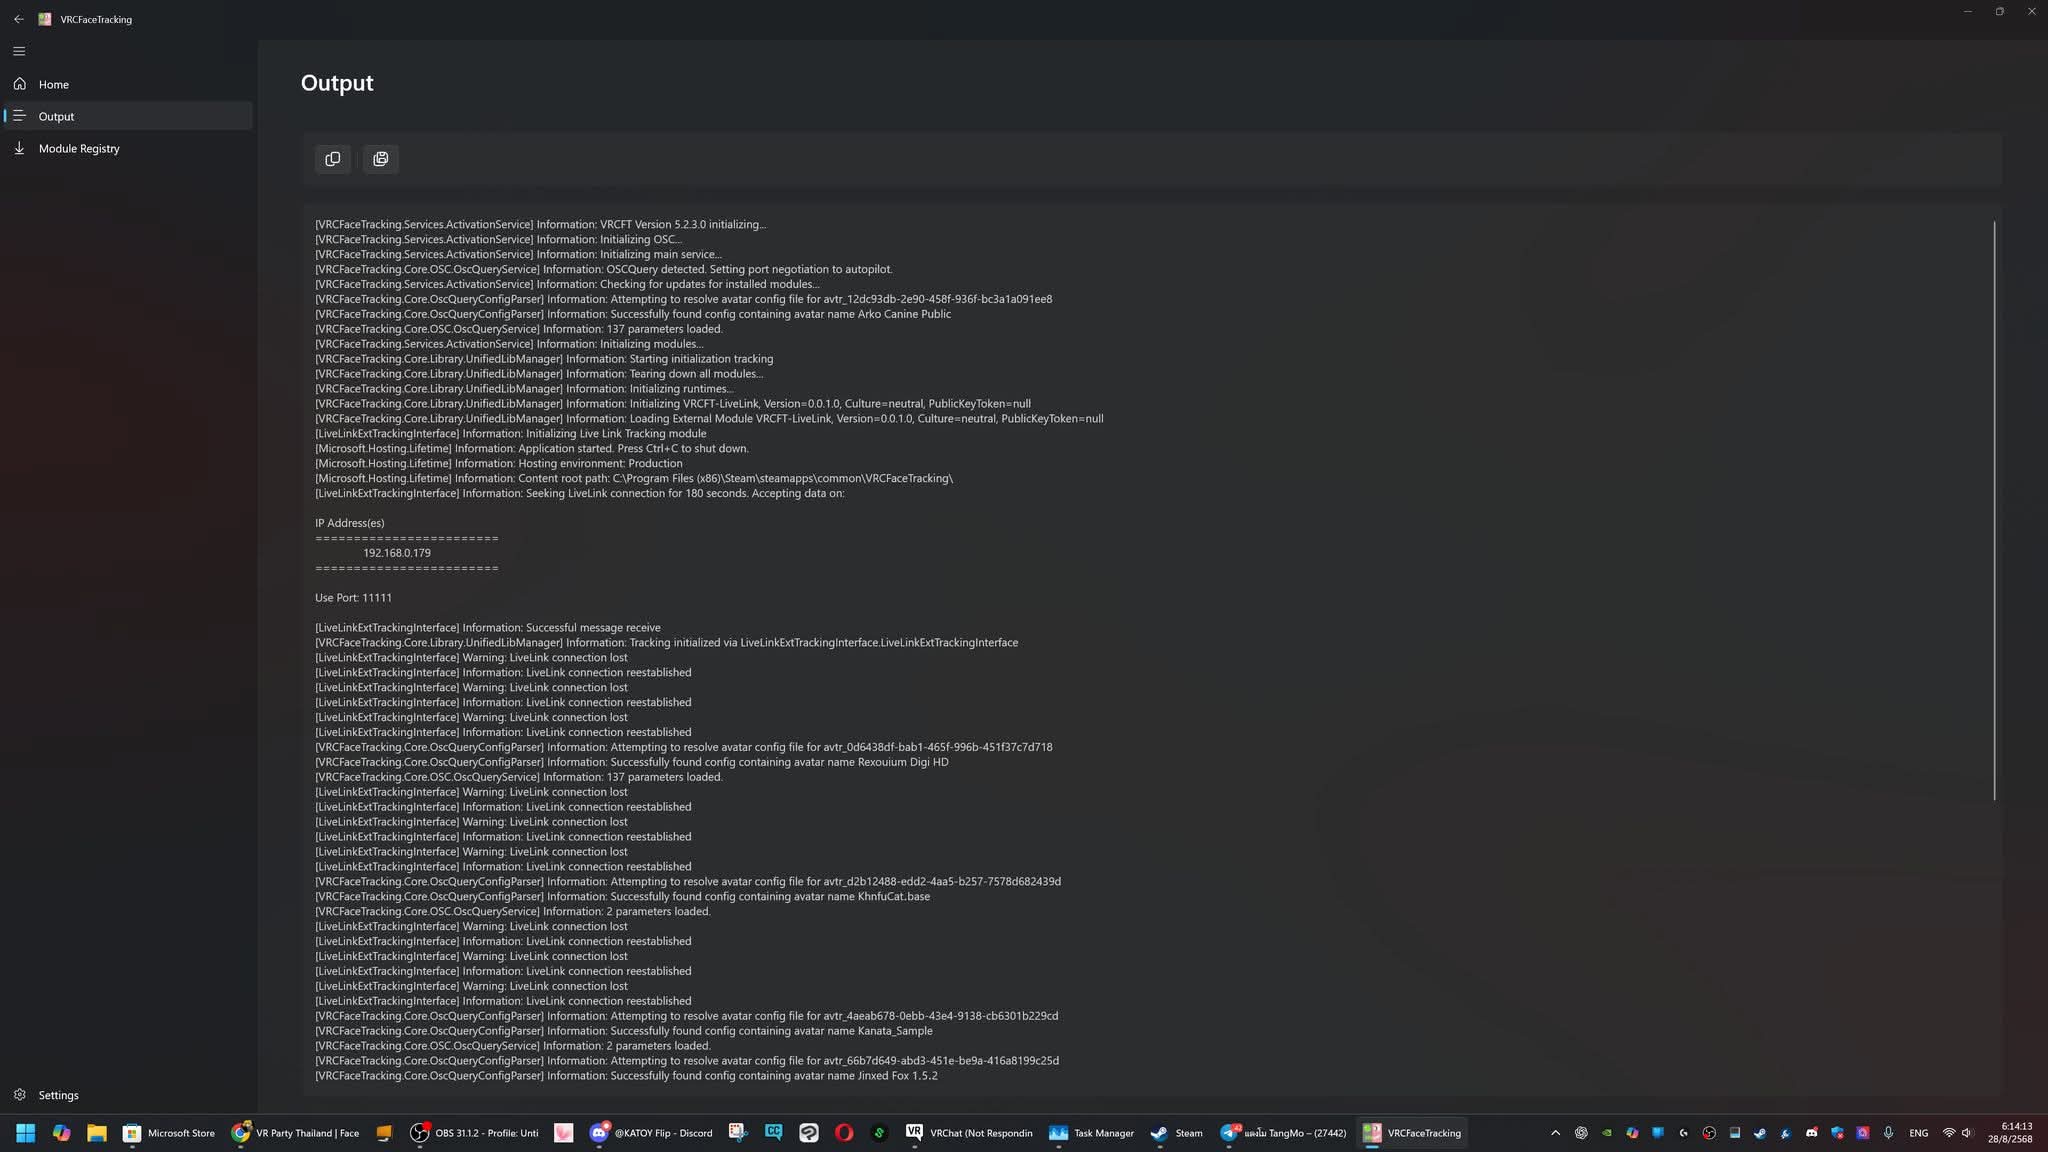Click the output log vertical scrollbar
Screen dimensions: 2048x1152
(x=1994, y=510)
